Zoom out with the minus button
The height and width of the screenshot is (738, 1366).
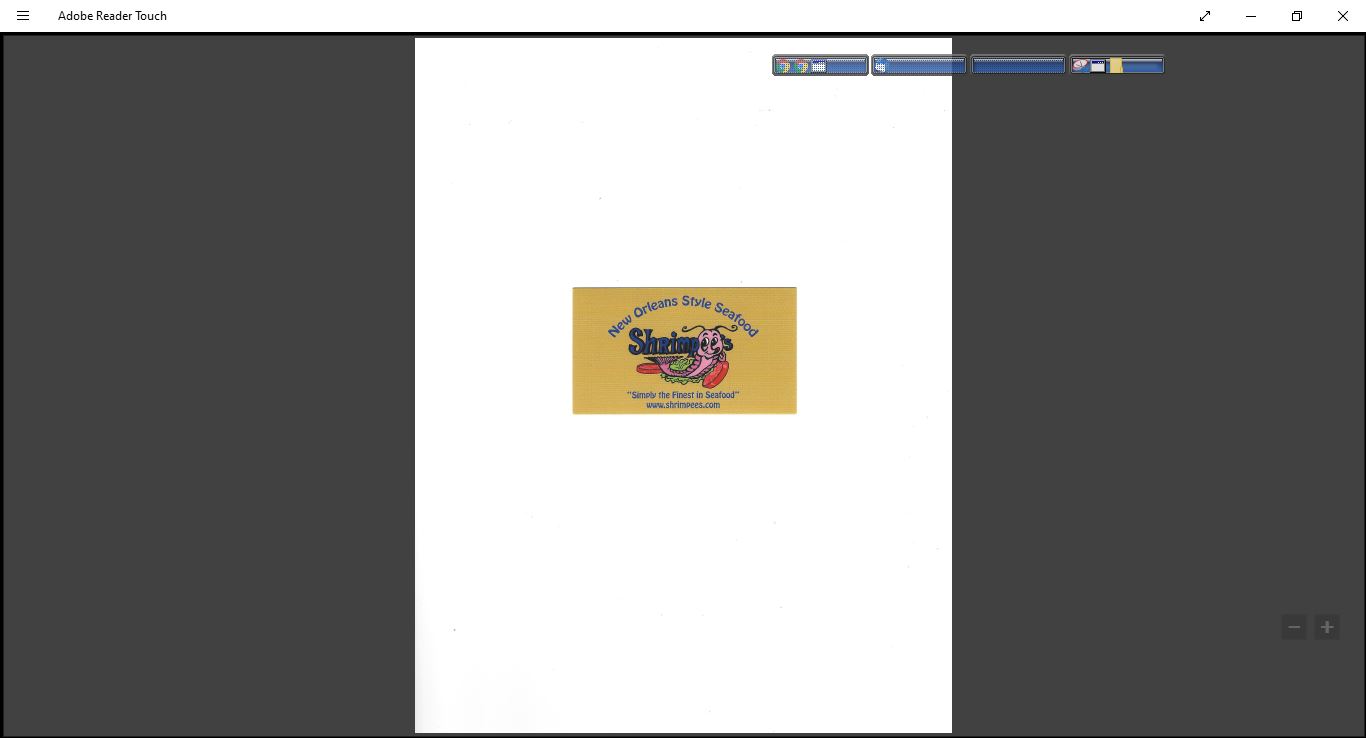click(x=1294, y=627)
